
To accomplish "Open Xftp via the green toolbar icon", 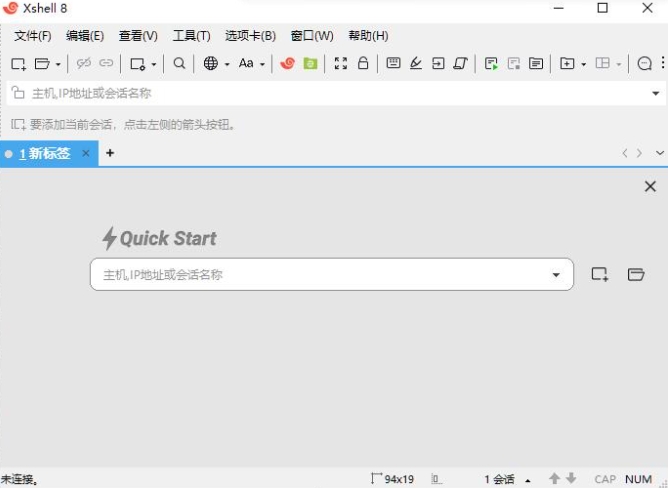I will coord(310,64).
